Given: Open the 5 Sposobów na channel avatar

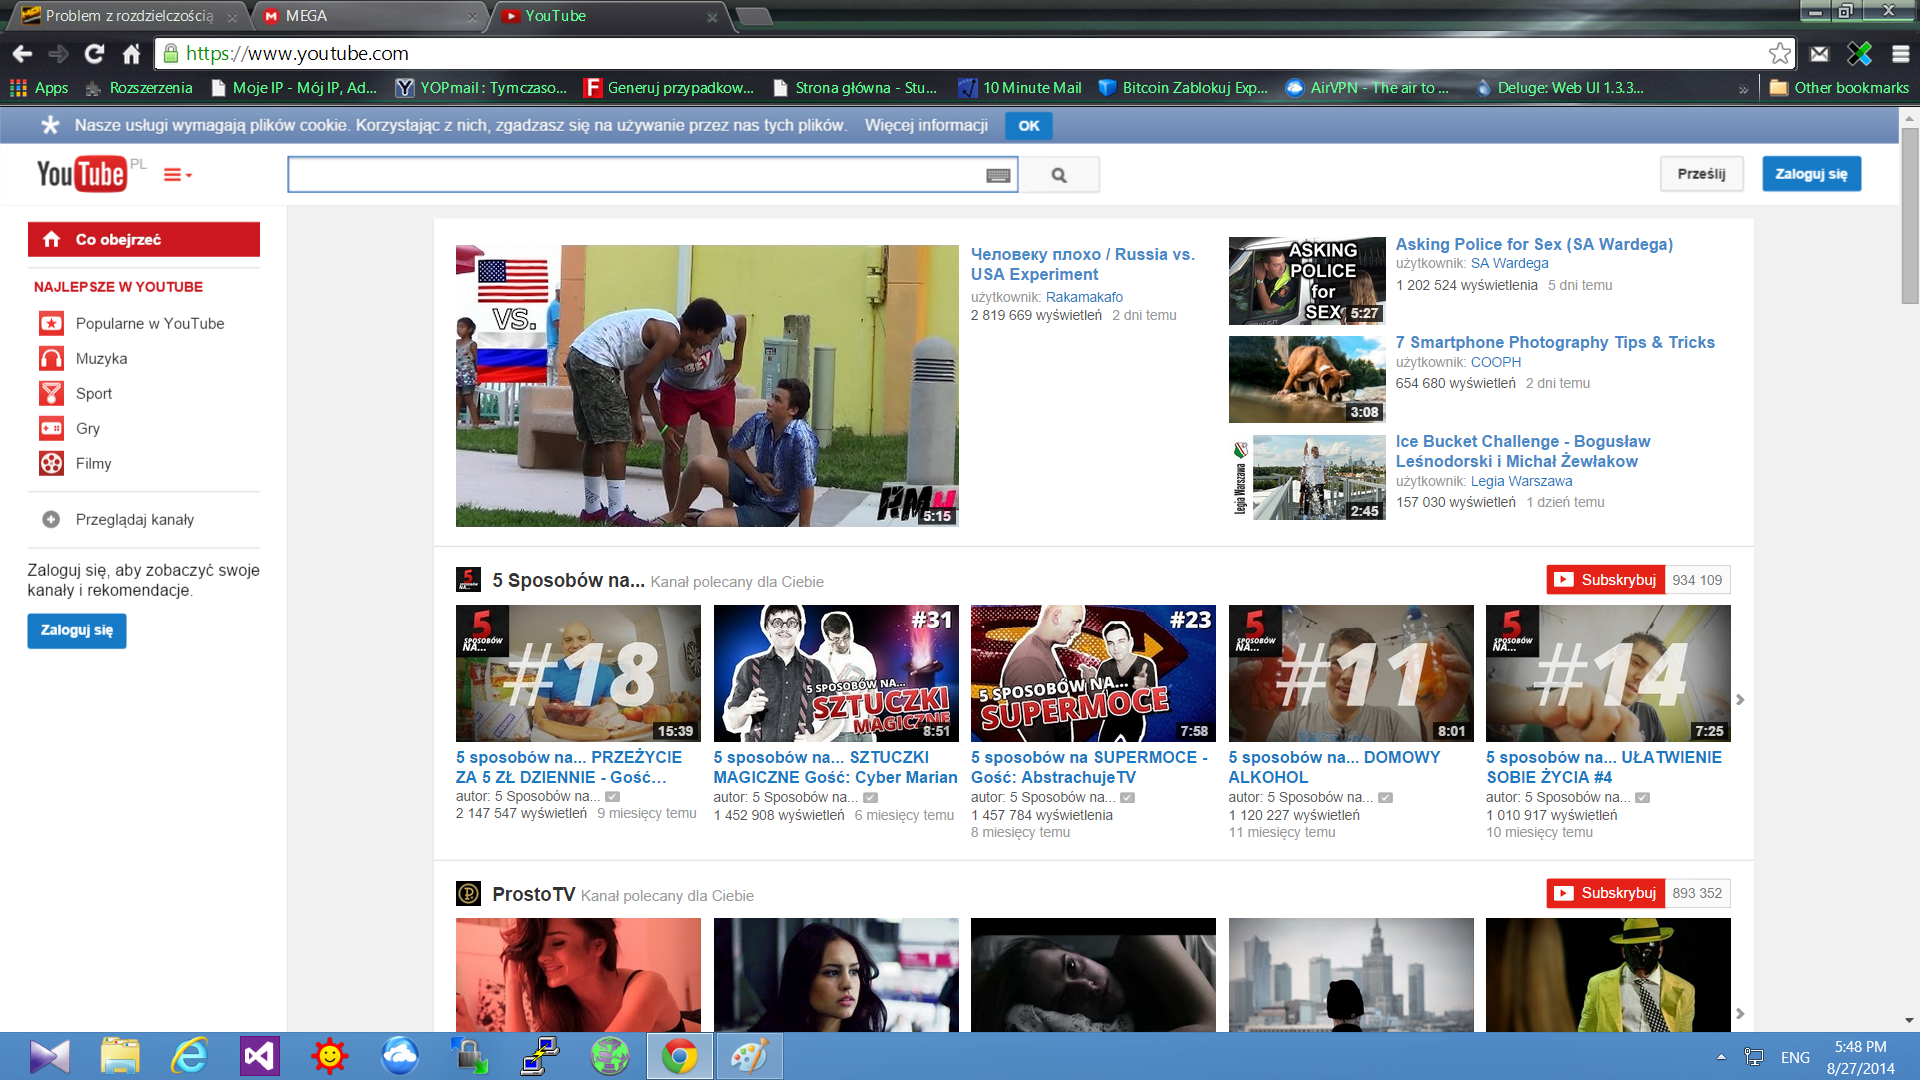Looking at the screenshot, I should pyautogui.click(x=468, y=580).
